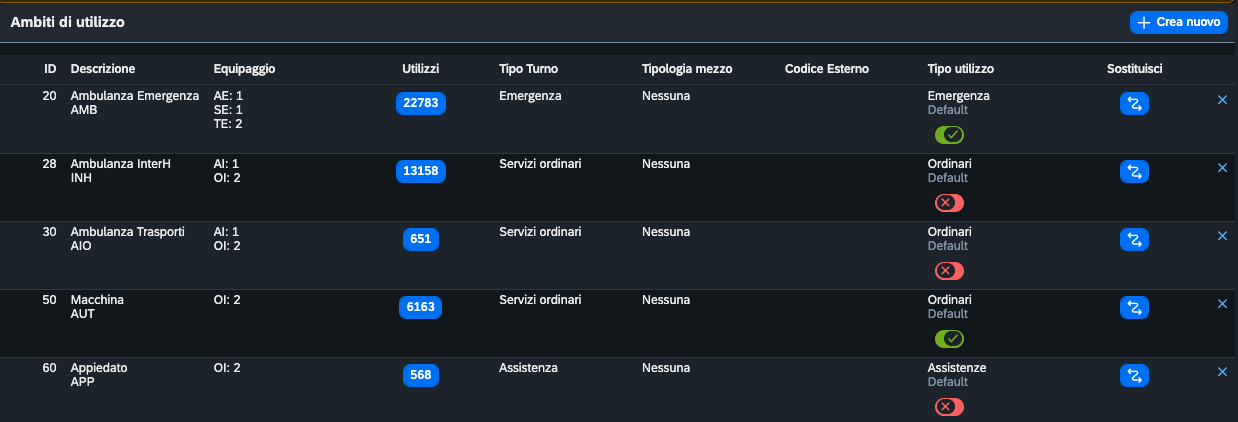
Task: Enable the Default toggle for Ambulanza InterH
Action: (x=949, y=202)
